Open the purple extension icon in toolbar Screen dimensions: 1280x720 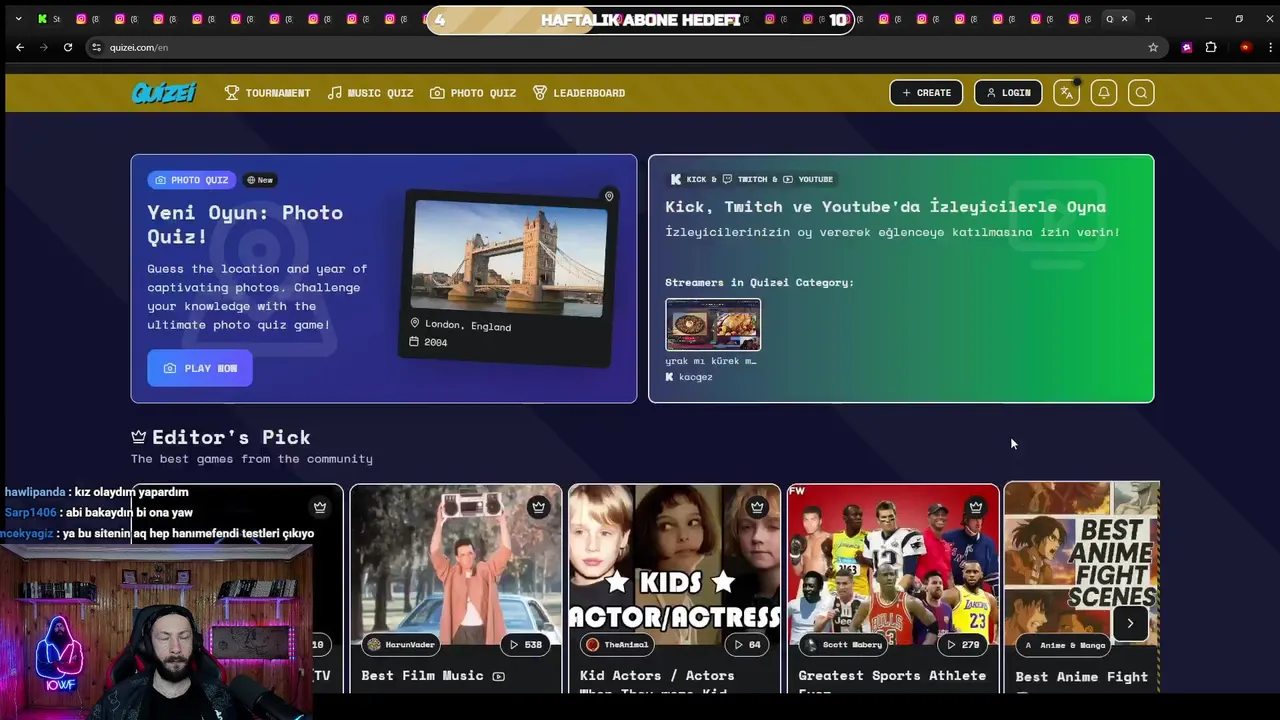[1187, 47]
